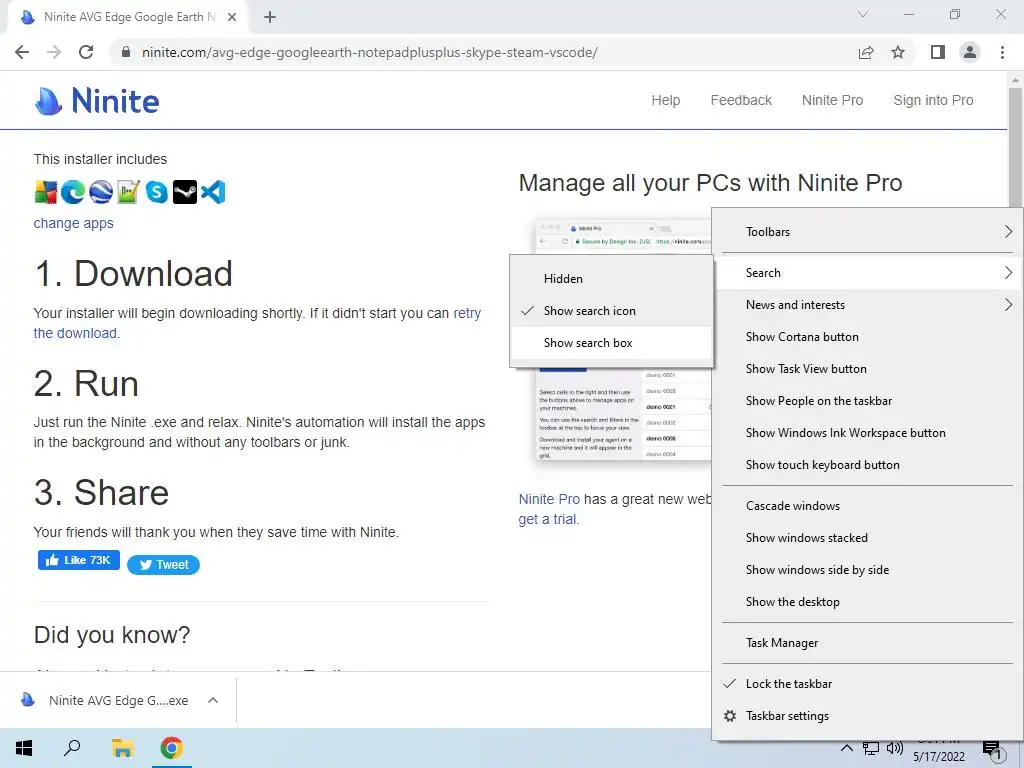This screenshot has width=1024, height=768.
Task: Click the Facebook Like 73K button
Action: [x=79, y=560]
